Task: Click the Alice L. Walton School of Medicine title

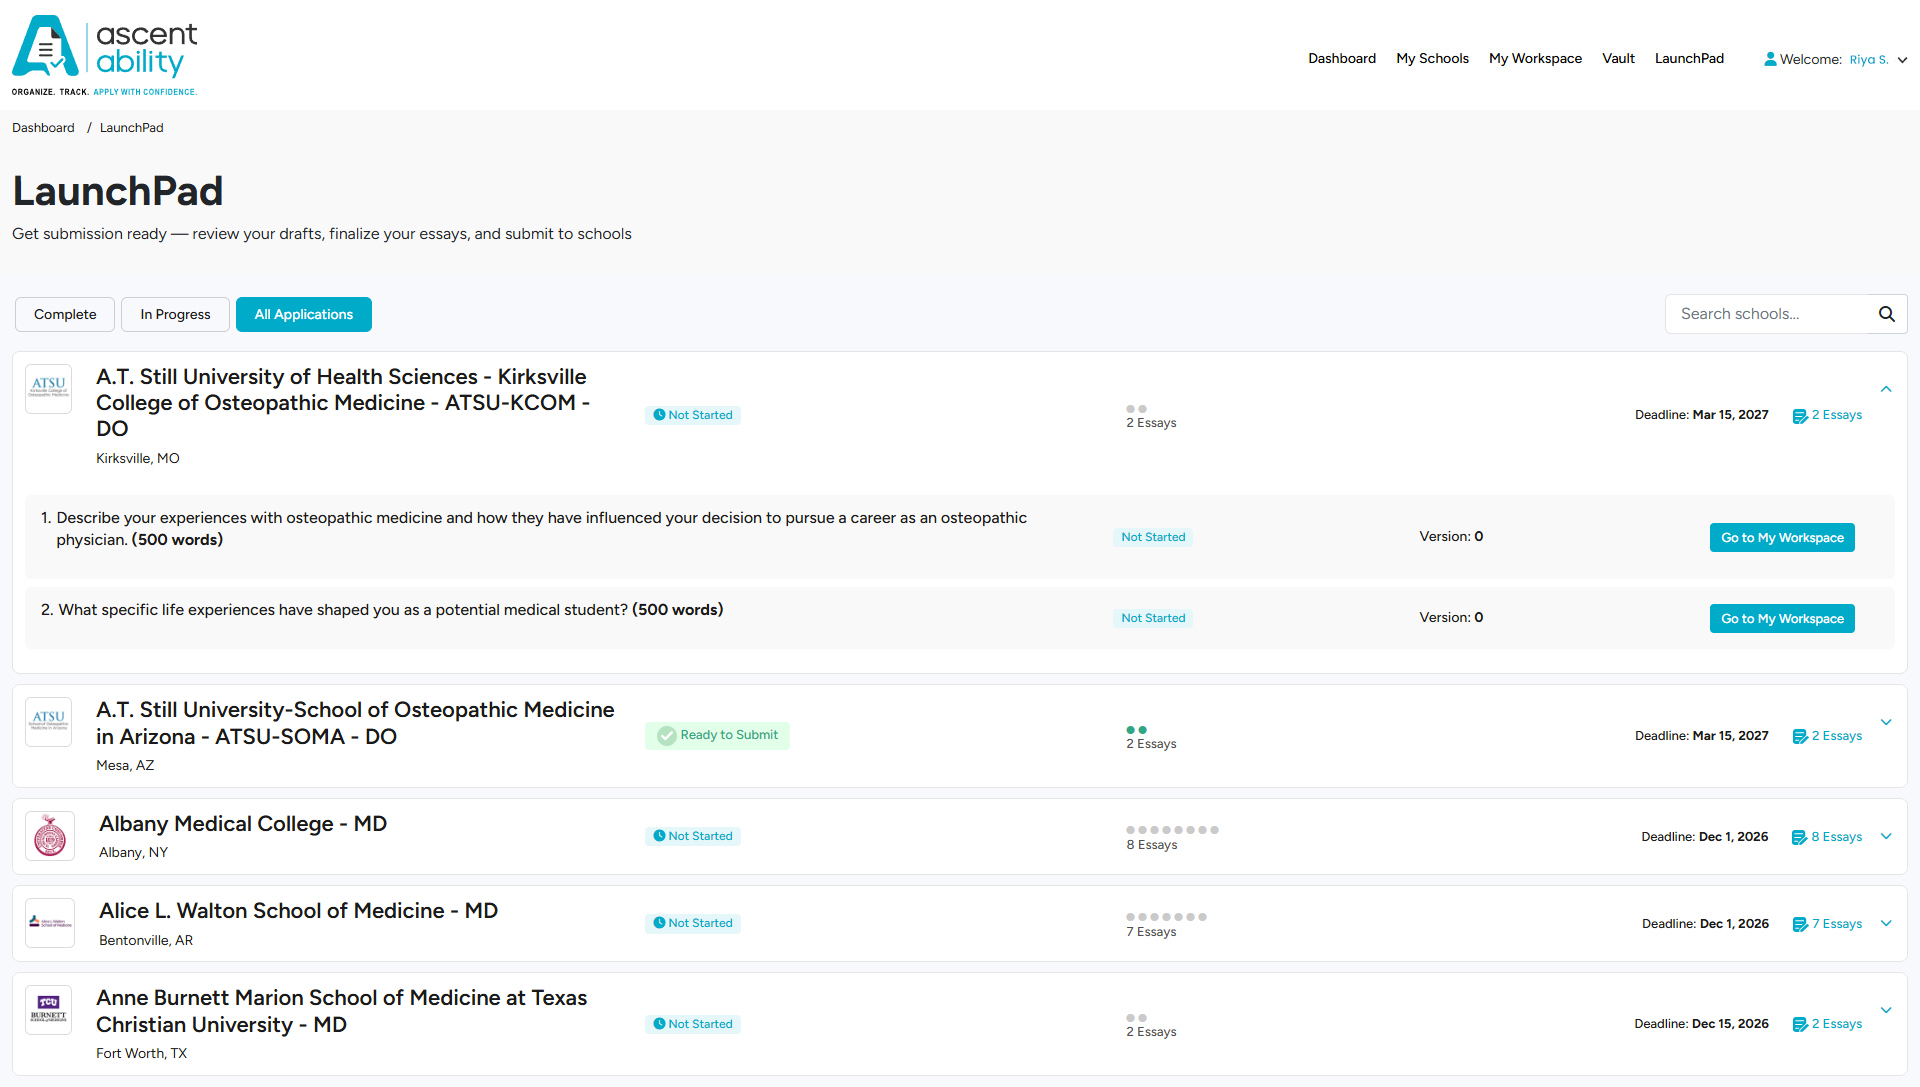Action: coord(298,911)
